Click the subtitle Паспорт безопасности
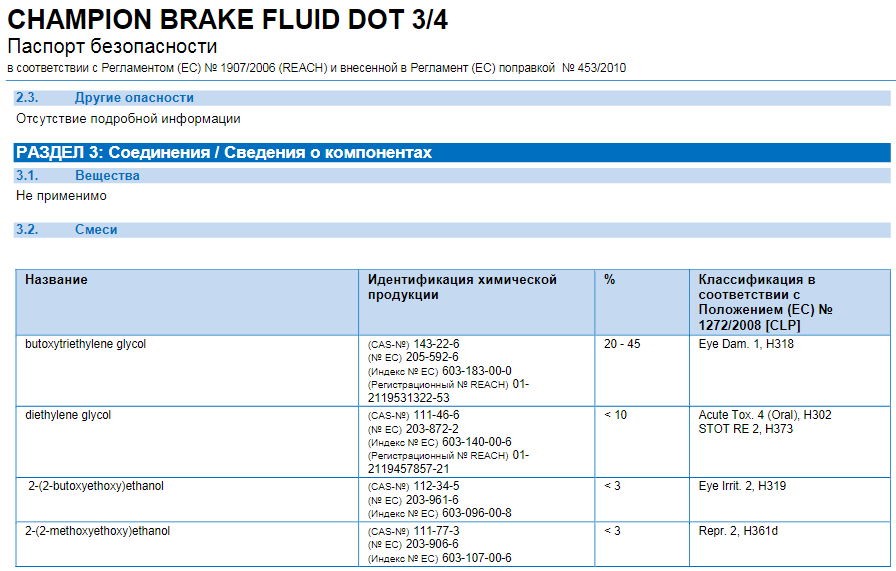Viewport: 896px width, 571px height. pyautogui.click(x=112, y=46)
